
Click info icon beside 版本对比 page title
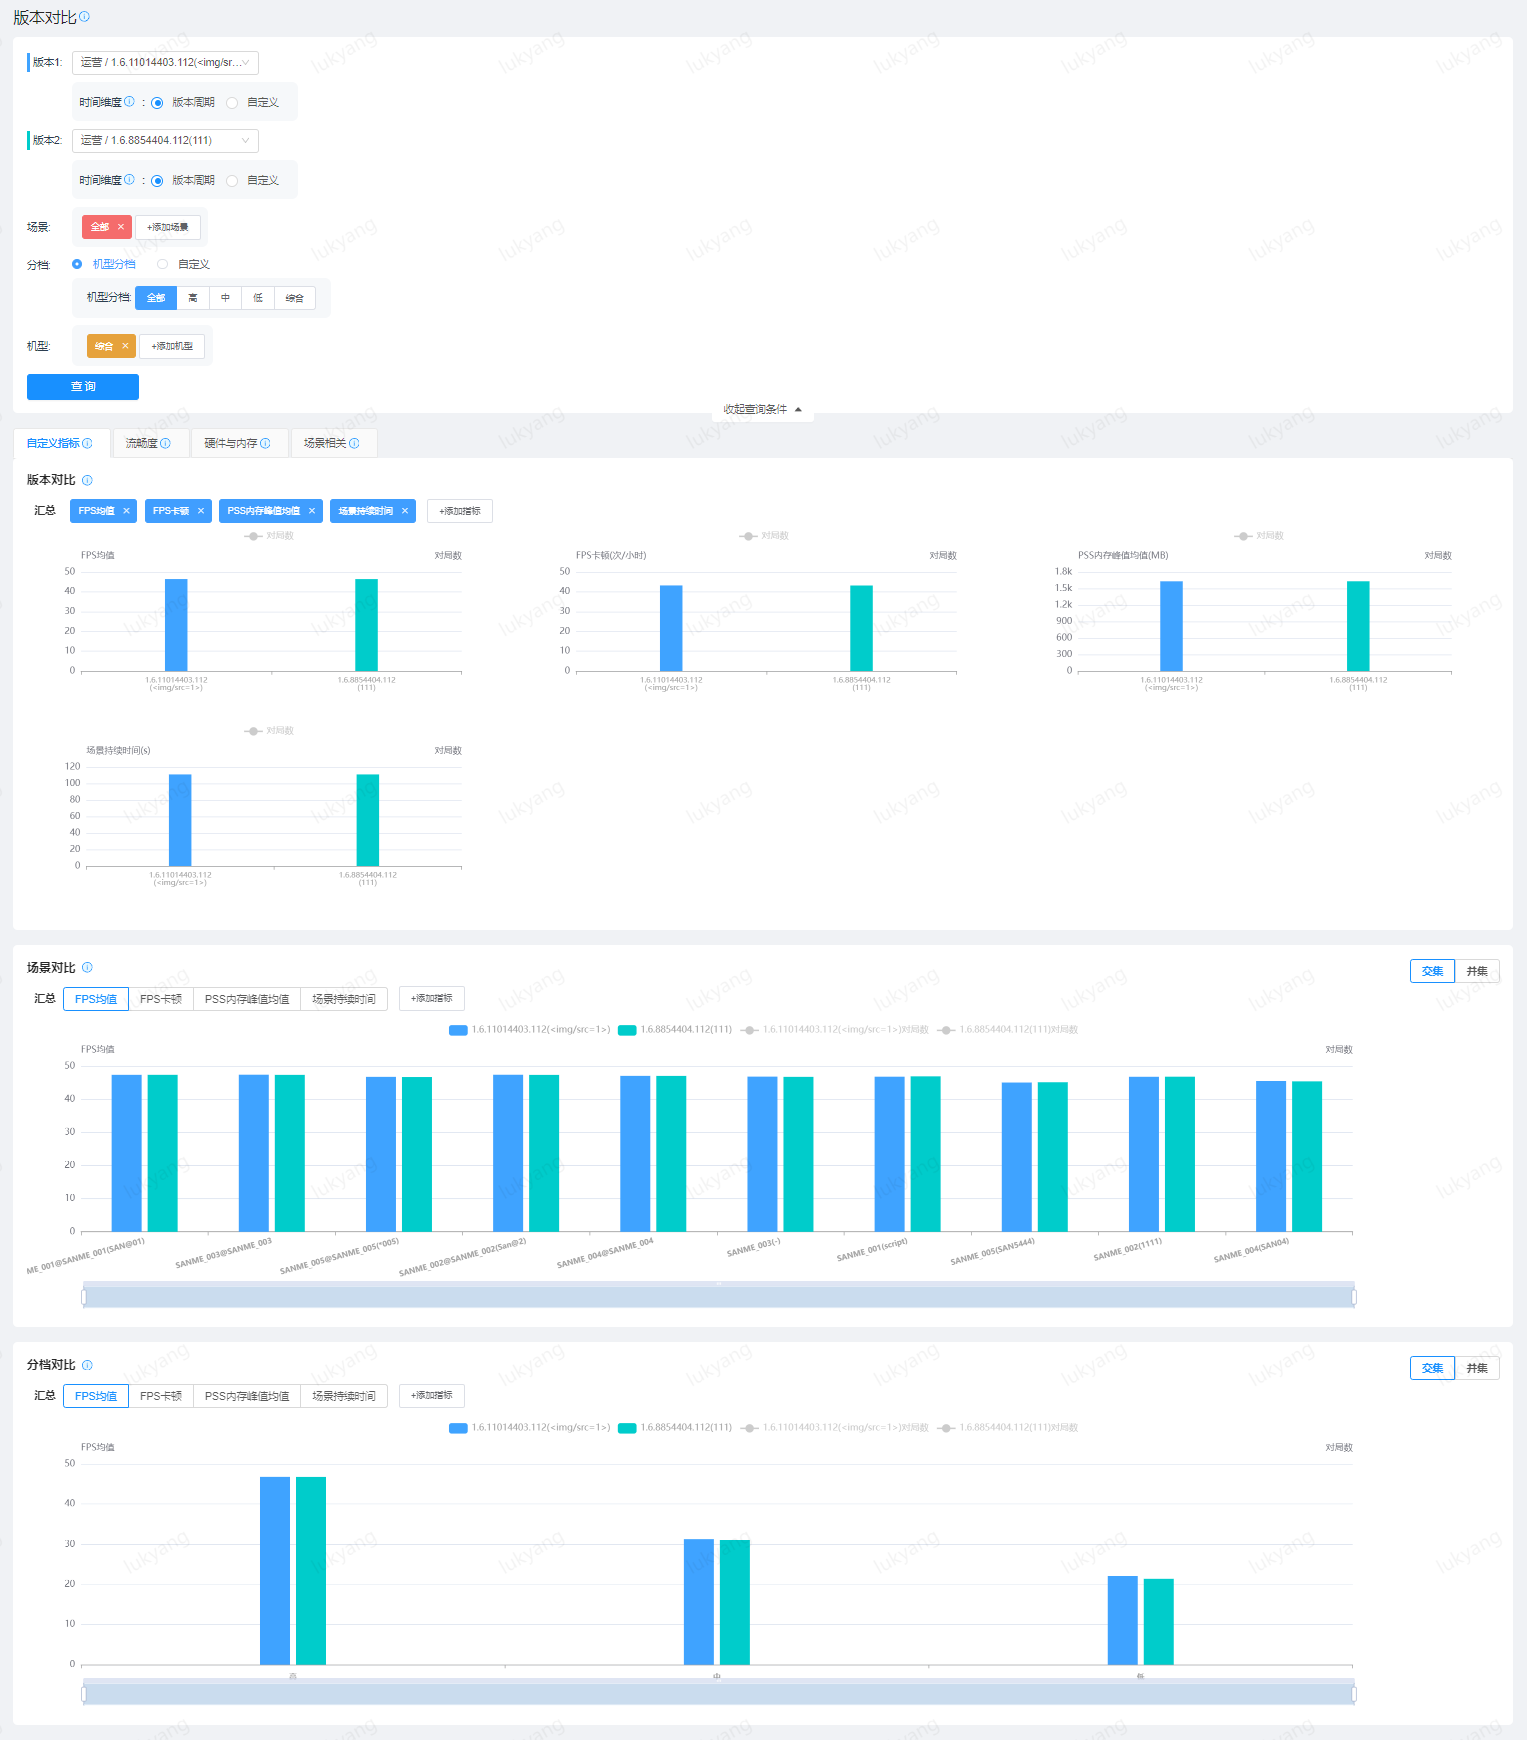point(84,17)
